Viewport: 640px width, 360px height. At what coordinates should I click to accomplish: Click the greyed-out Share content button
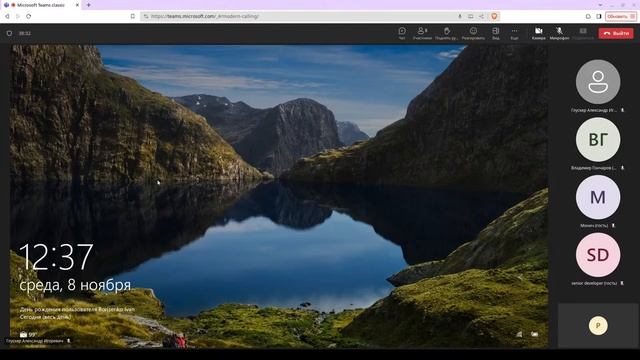pyautogui.click(x=583, y=33)
